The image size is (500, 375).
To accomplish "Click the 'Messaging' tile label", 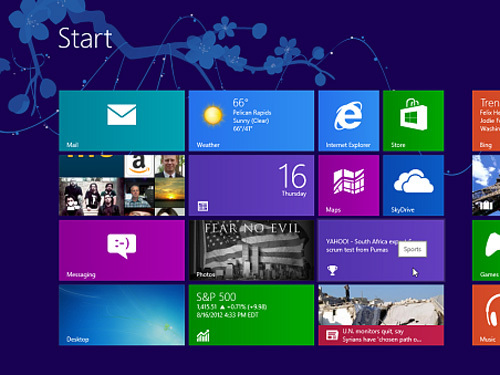I will tap(81, 274).
